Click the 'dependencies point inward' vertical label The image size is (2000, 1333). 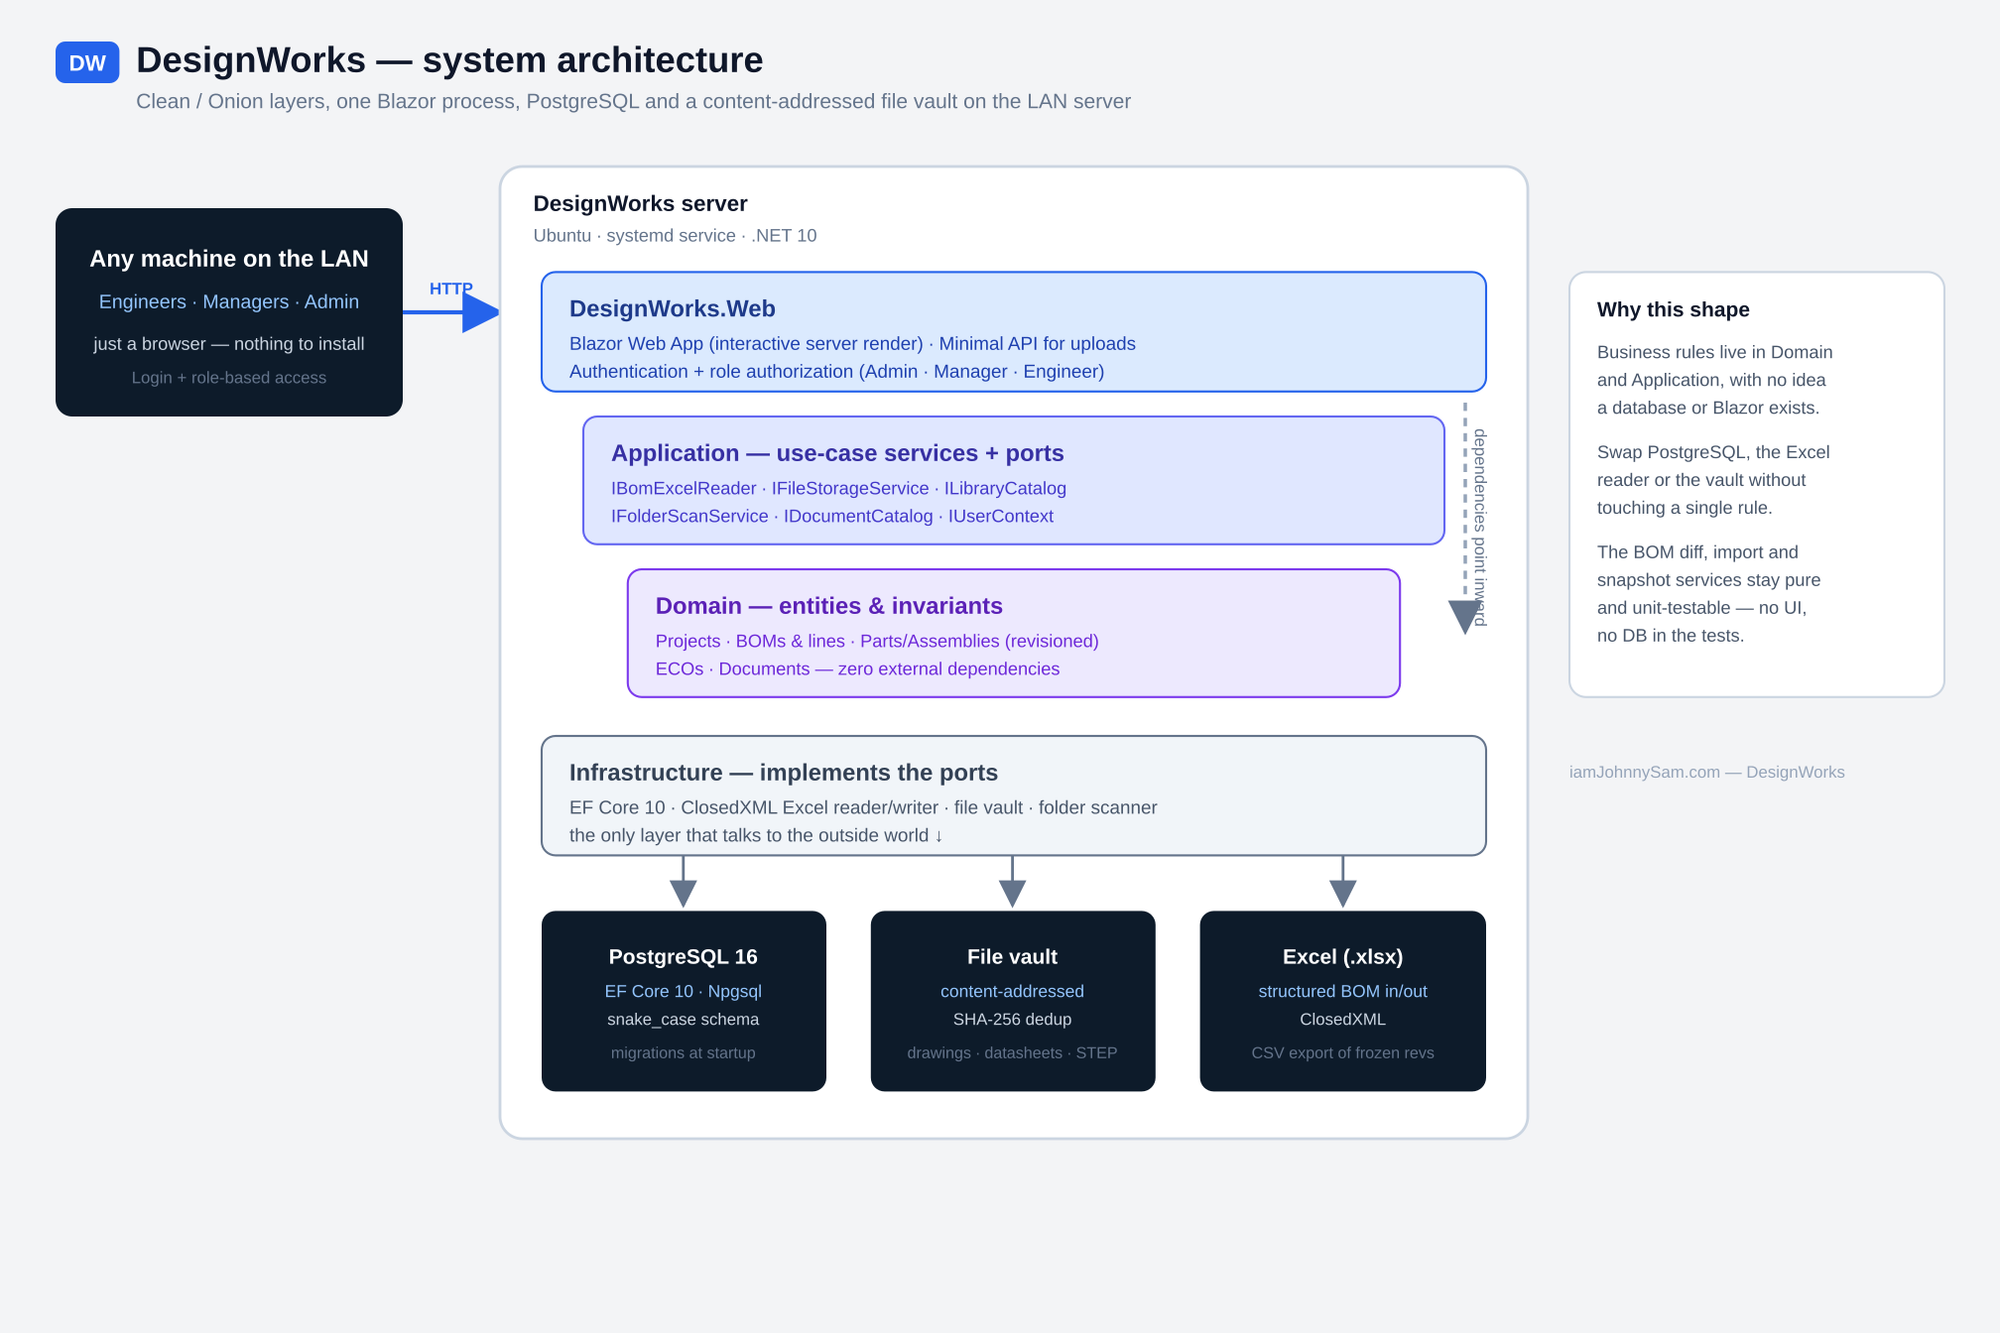pos(1480,527)
